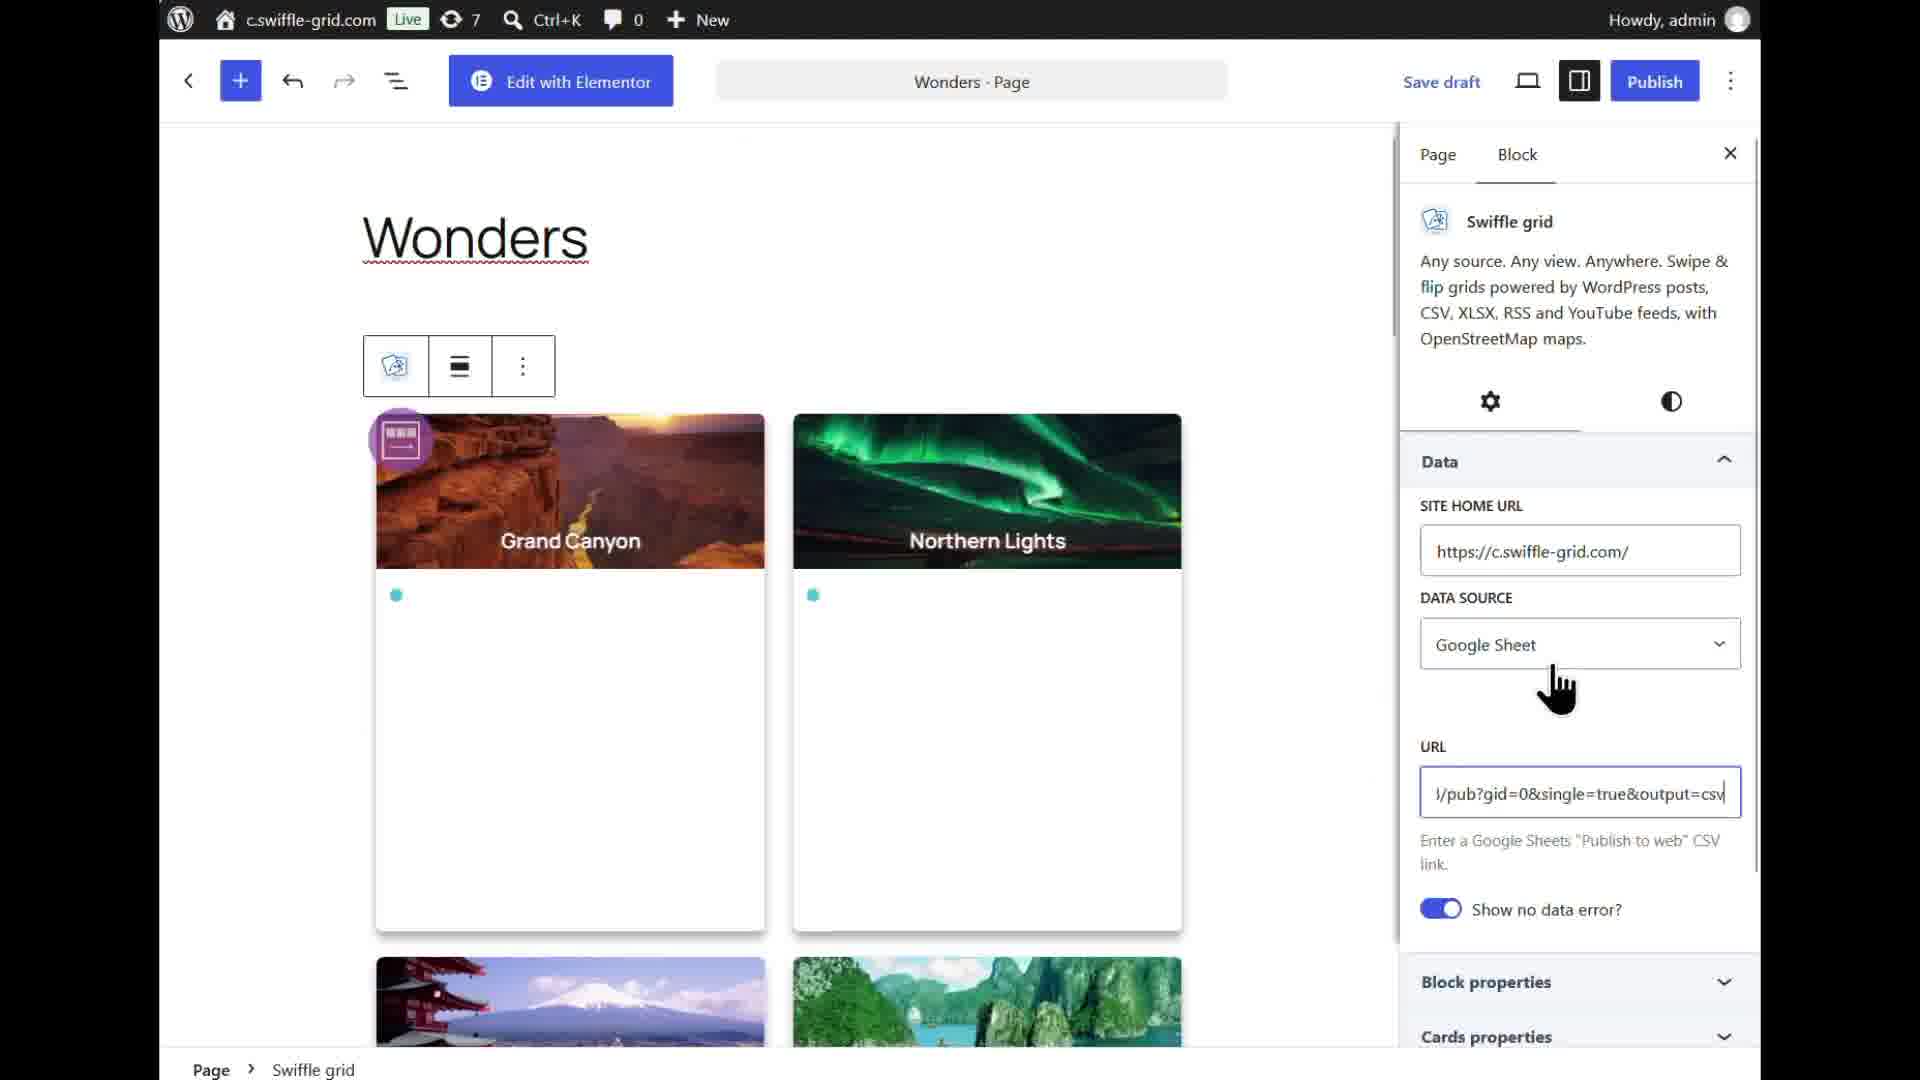This screenshot has height=1080, width=1920.
Task: Click the Wonders page title
Action: pyautogui.click(x=475, y=239)
